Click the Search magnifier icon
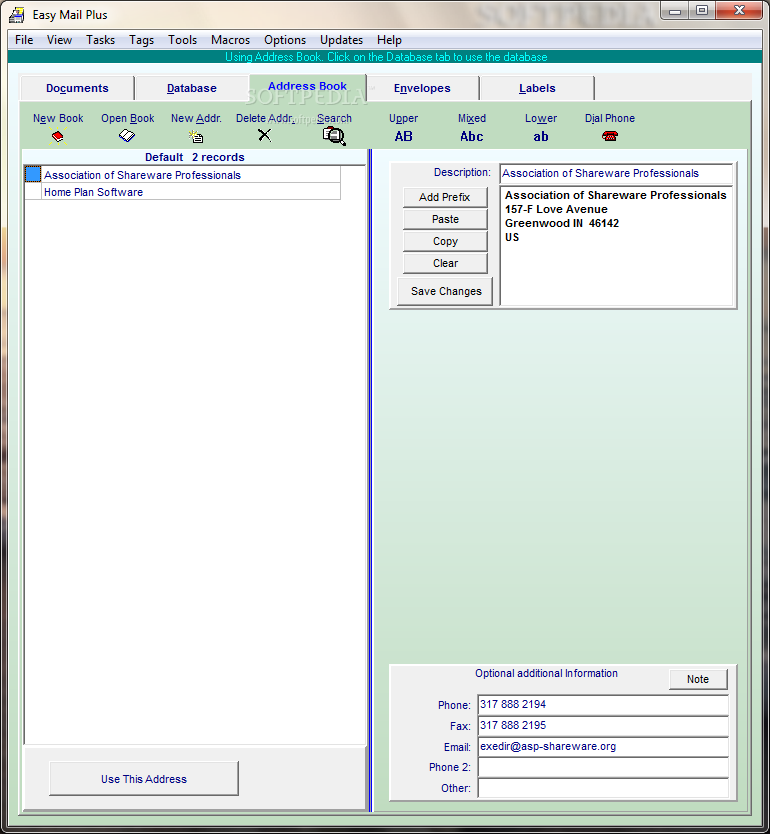Viewport: 770px width, 834px height. [334, 136]
